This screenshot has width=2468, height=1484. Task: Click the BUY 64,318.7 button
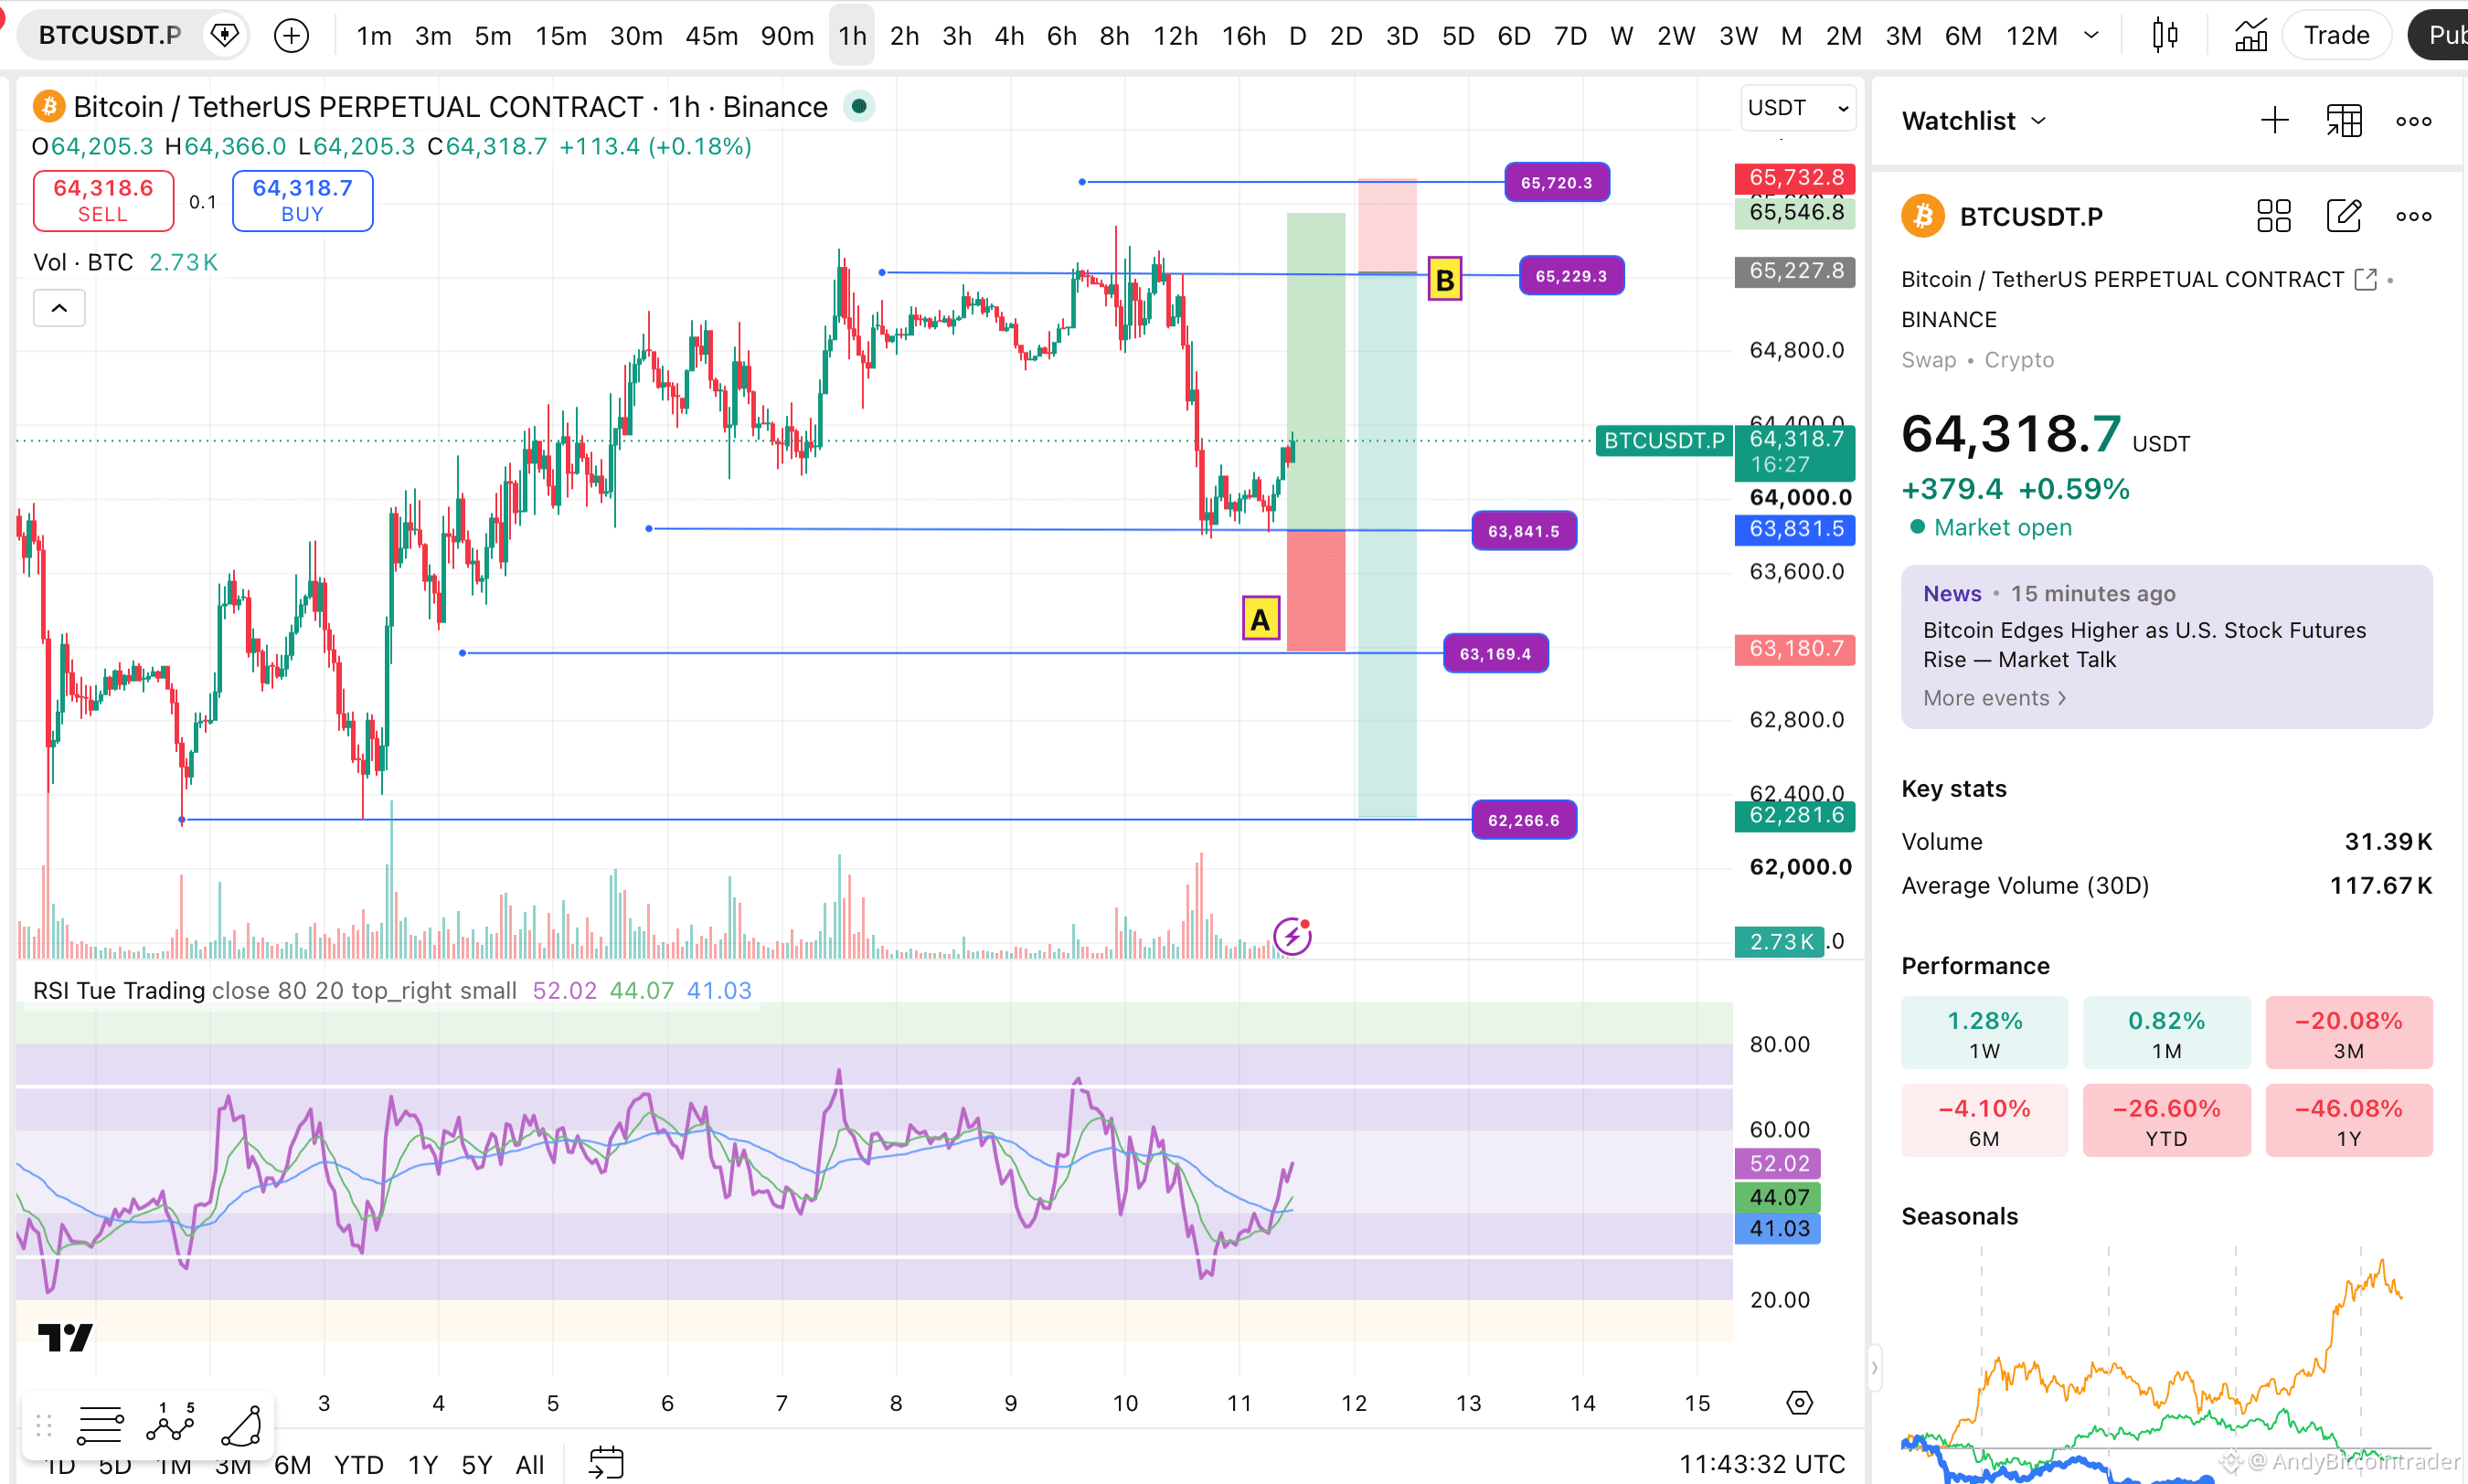[x=302, y=201]
